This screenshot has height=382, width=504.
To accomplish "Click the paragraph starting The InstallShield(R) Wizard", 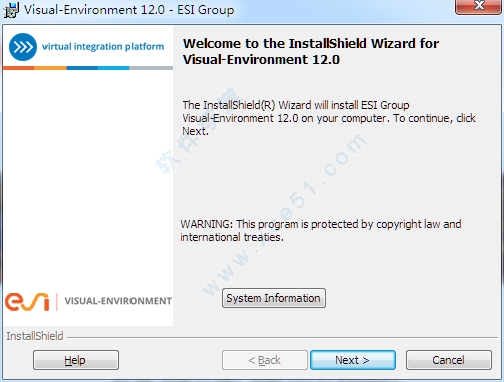I will 329,118.
